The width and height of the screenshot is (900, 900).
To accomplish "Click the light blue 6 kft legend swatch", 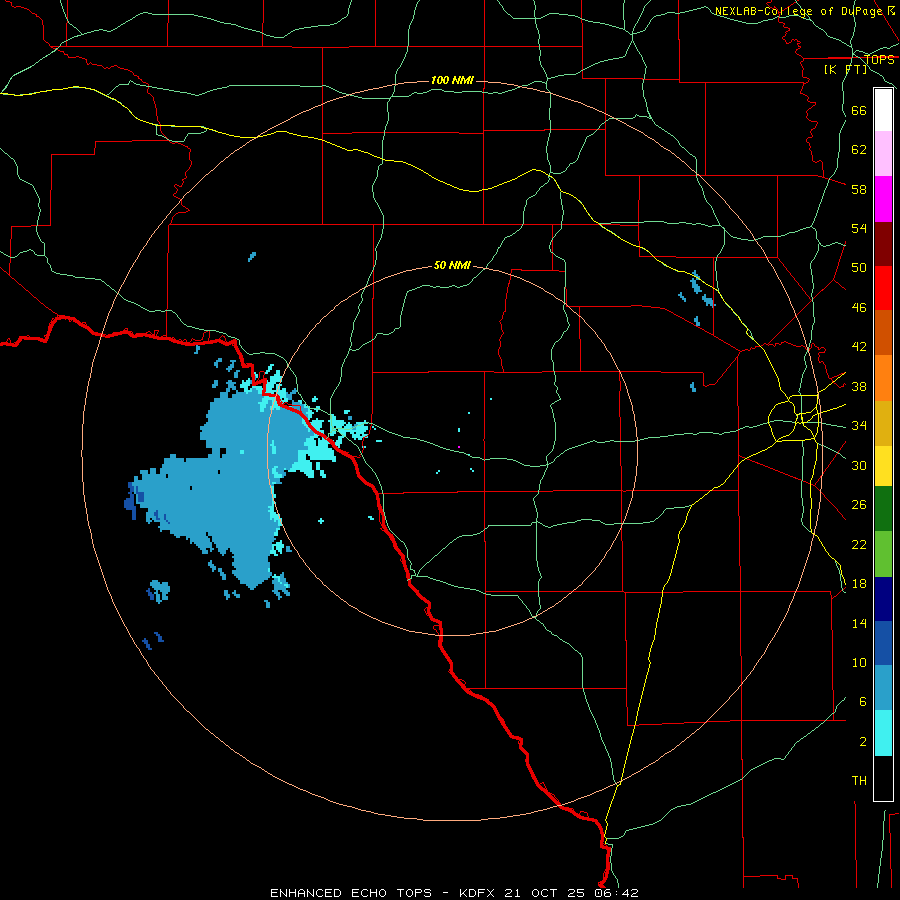I will tap(883, 688).
